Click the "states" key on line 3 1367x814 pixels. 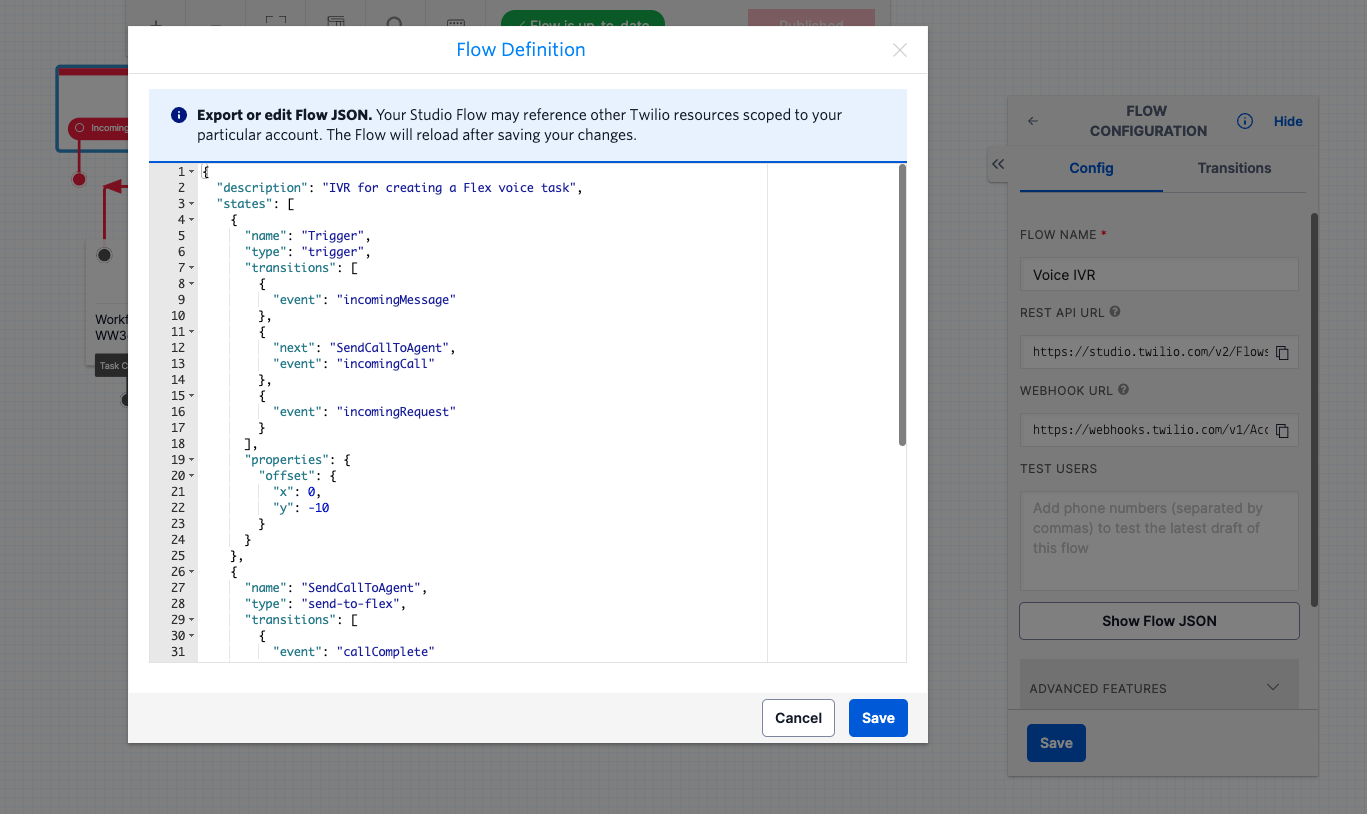click(243, 204)
